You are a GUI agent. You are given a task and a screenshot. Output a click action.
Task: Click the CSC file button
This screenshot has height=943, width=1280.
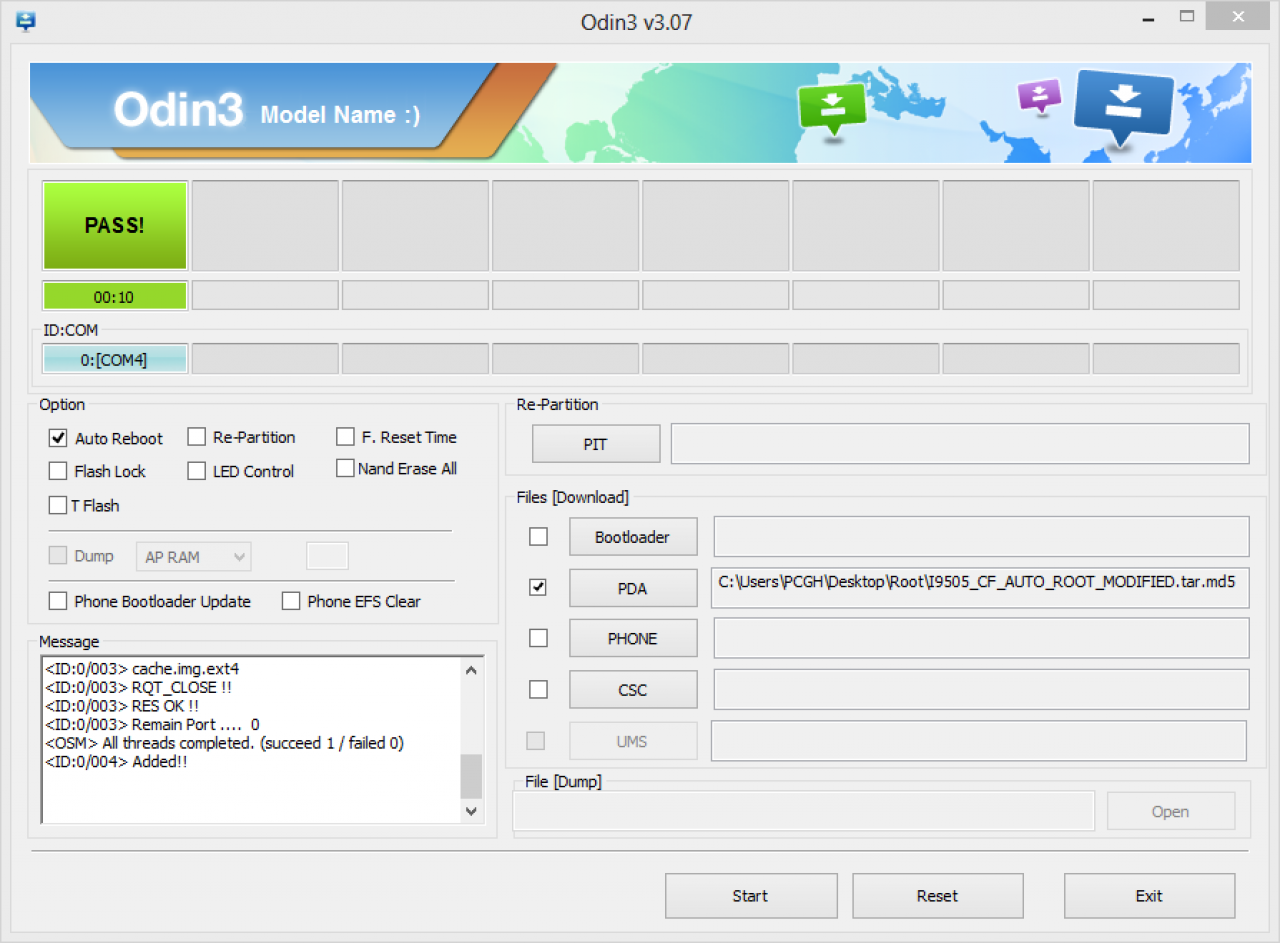point(633,690)
